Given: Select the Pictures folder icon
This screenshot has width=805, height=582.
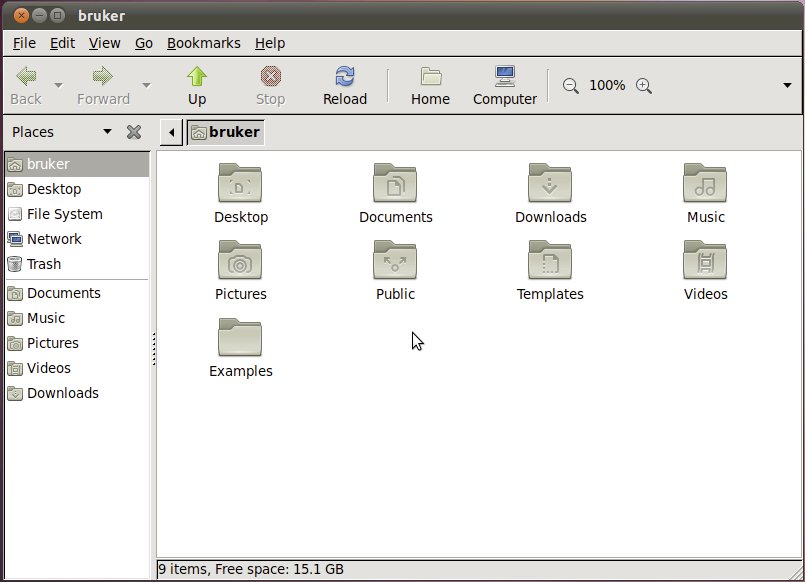Looking at the screenshot, I should [240, 260].
